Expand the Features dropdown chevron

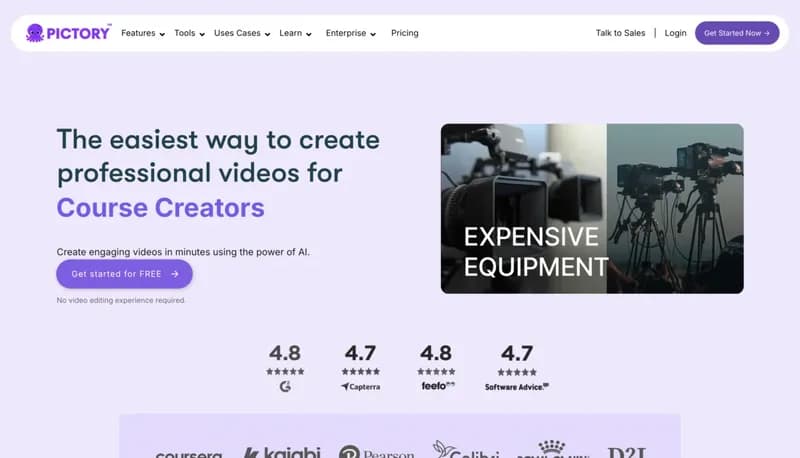[162, 34]
